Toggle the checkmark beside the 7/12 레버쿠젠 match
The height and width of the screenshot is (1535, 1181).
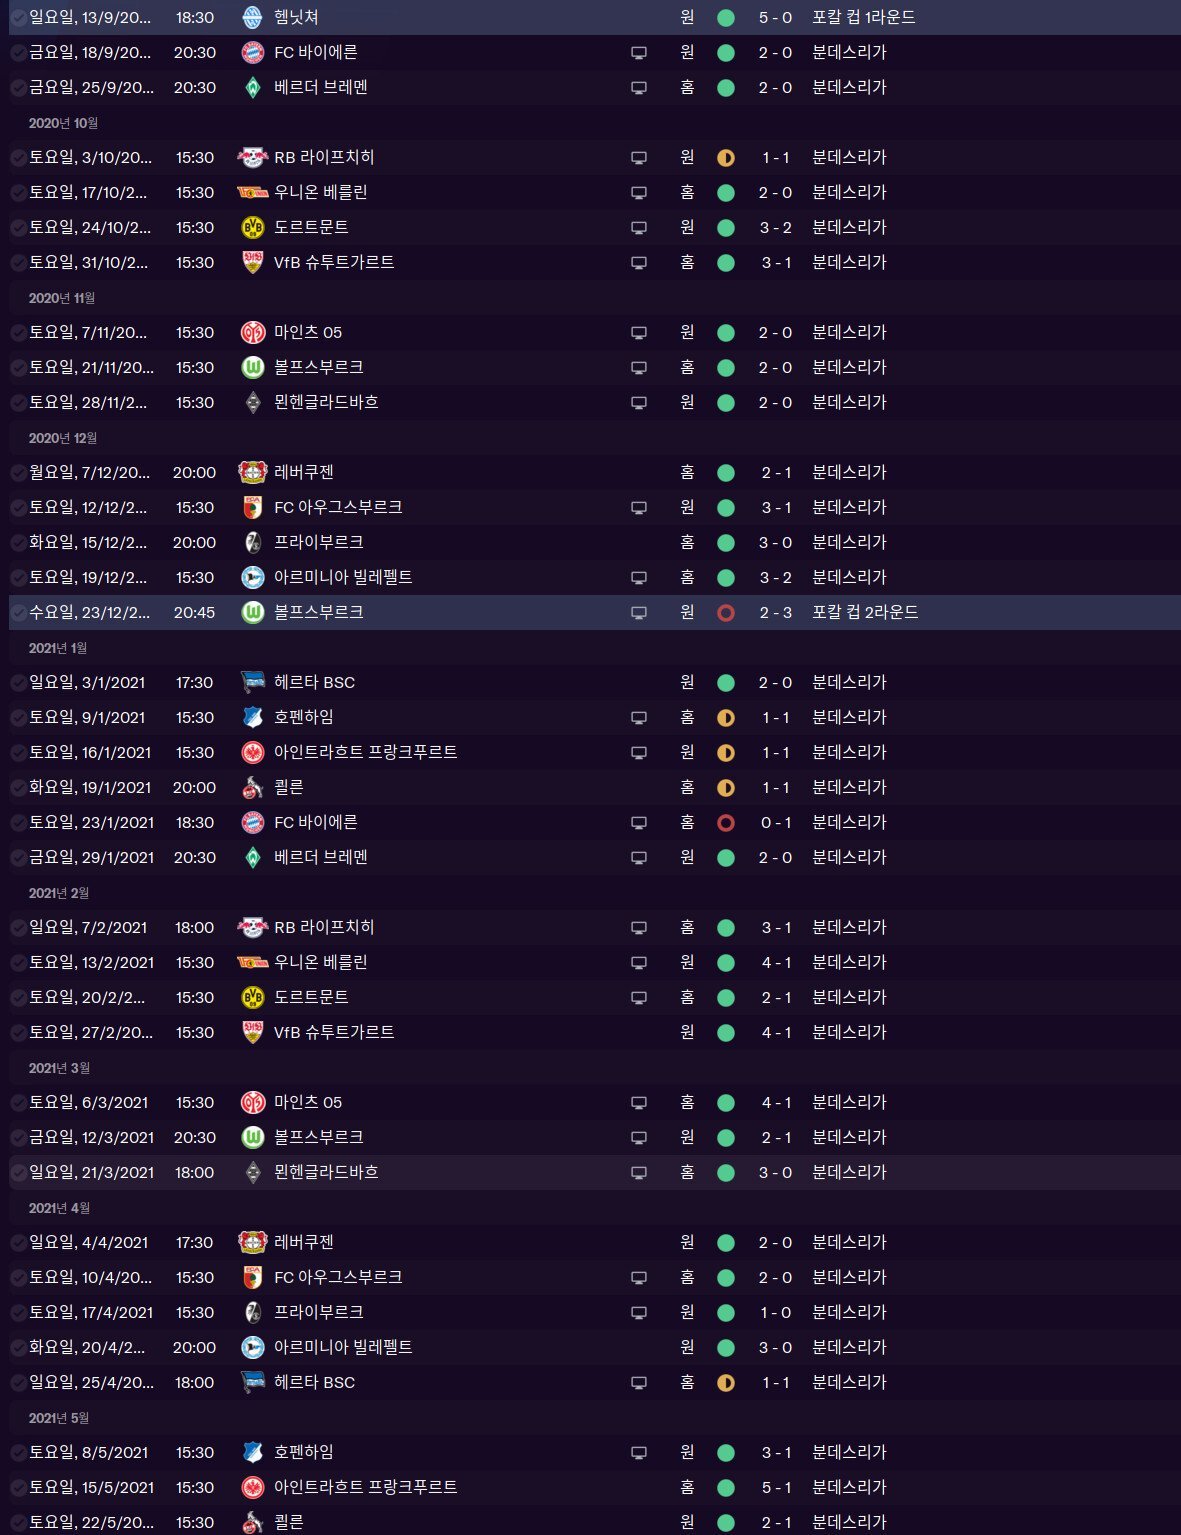click(18, 472)
